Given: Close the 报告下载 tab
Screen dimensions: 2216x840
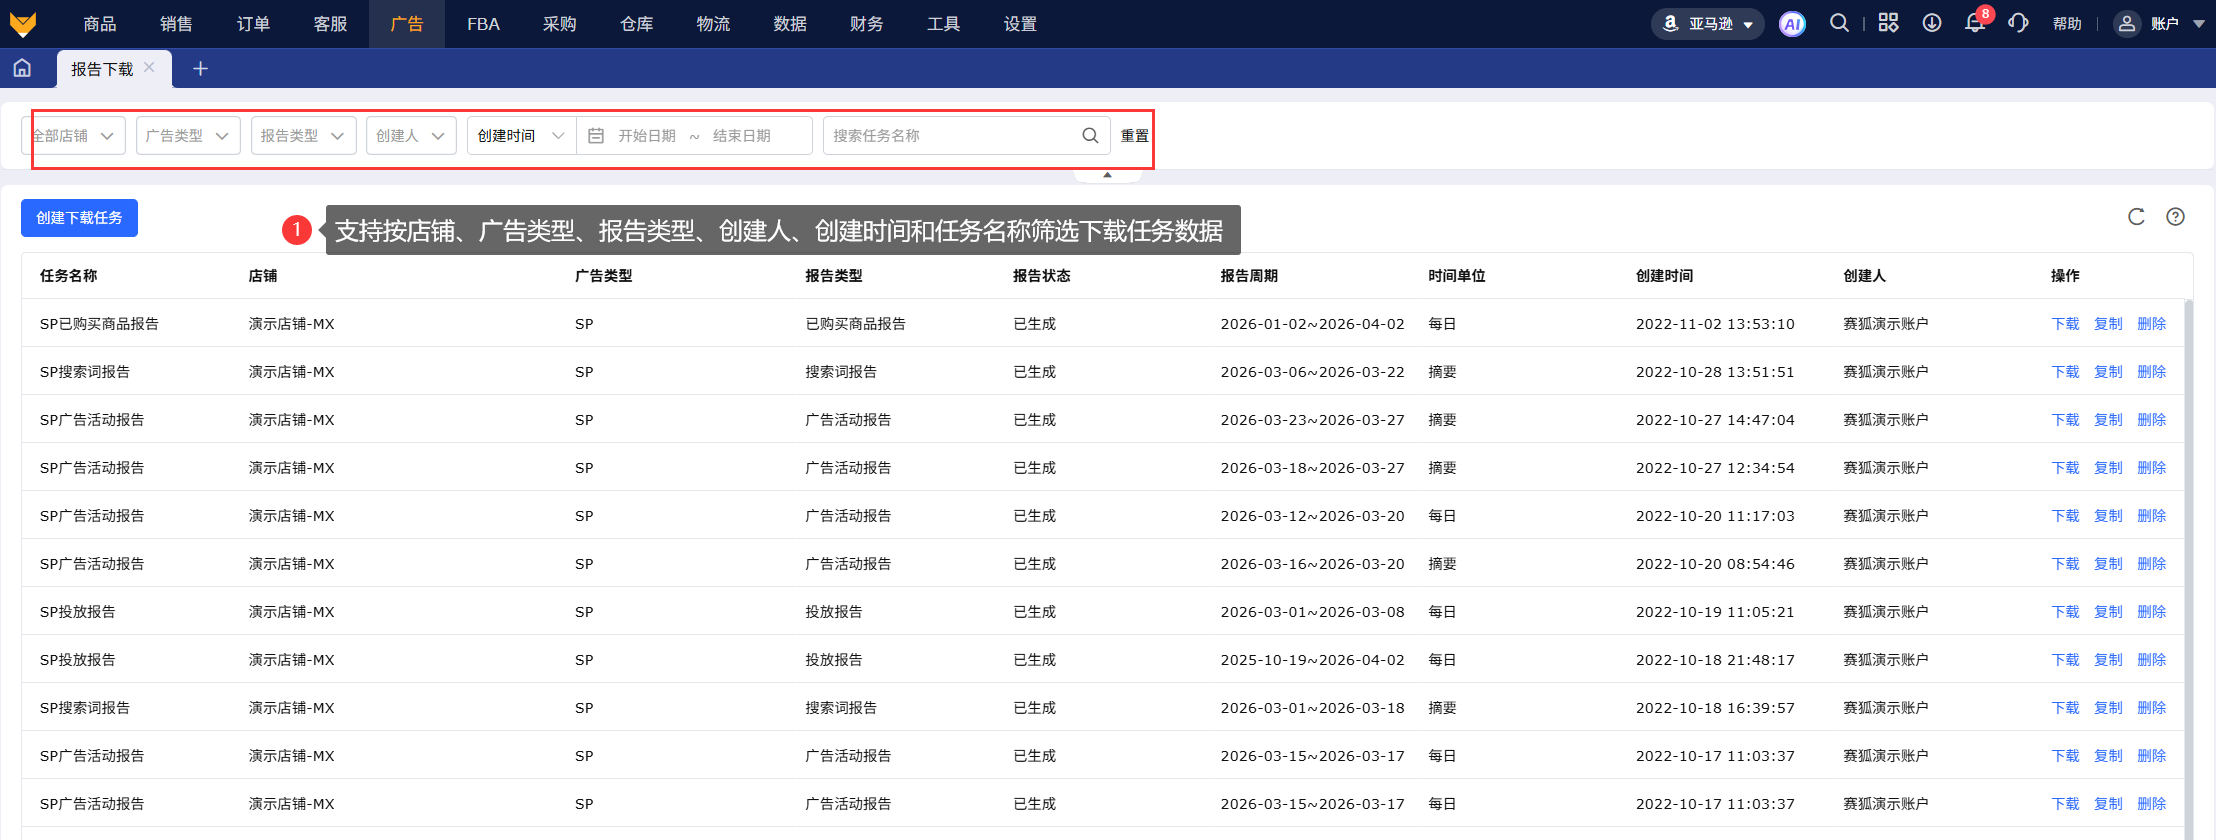Looking at the screenshot, I should 149,67.
